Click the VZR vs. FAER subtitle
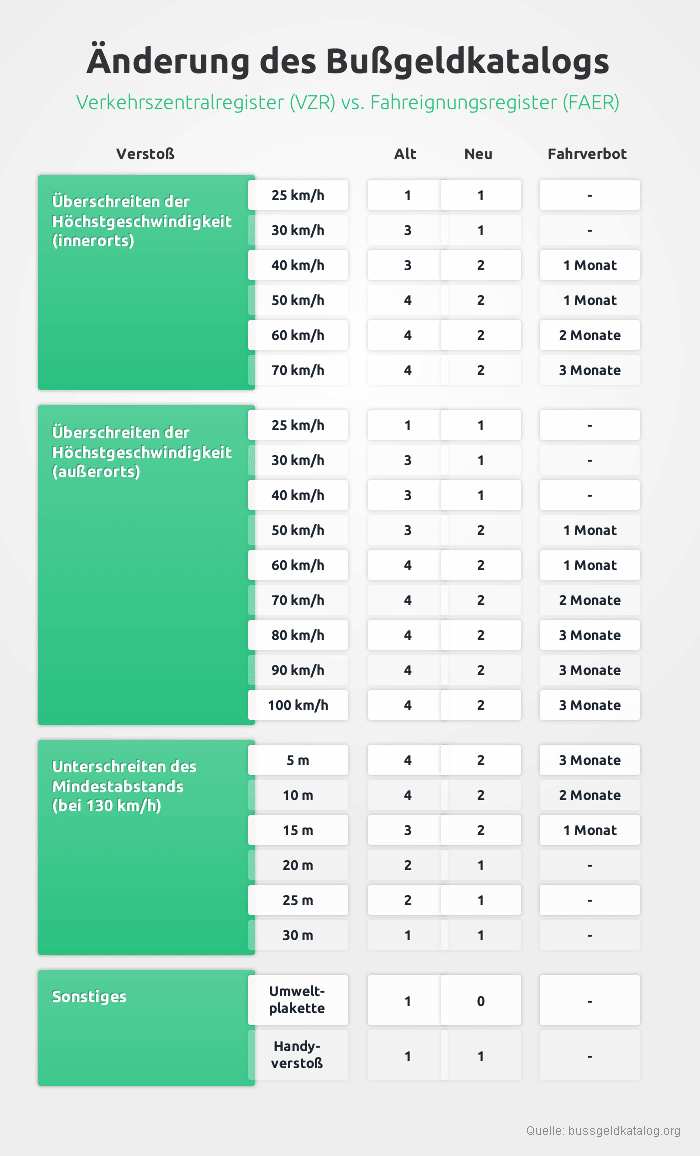Screen dimensions: 700x1156 348,103
